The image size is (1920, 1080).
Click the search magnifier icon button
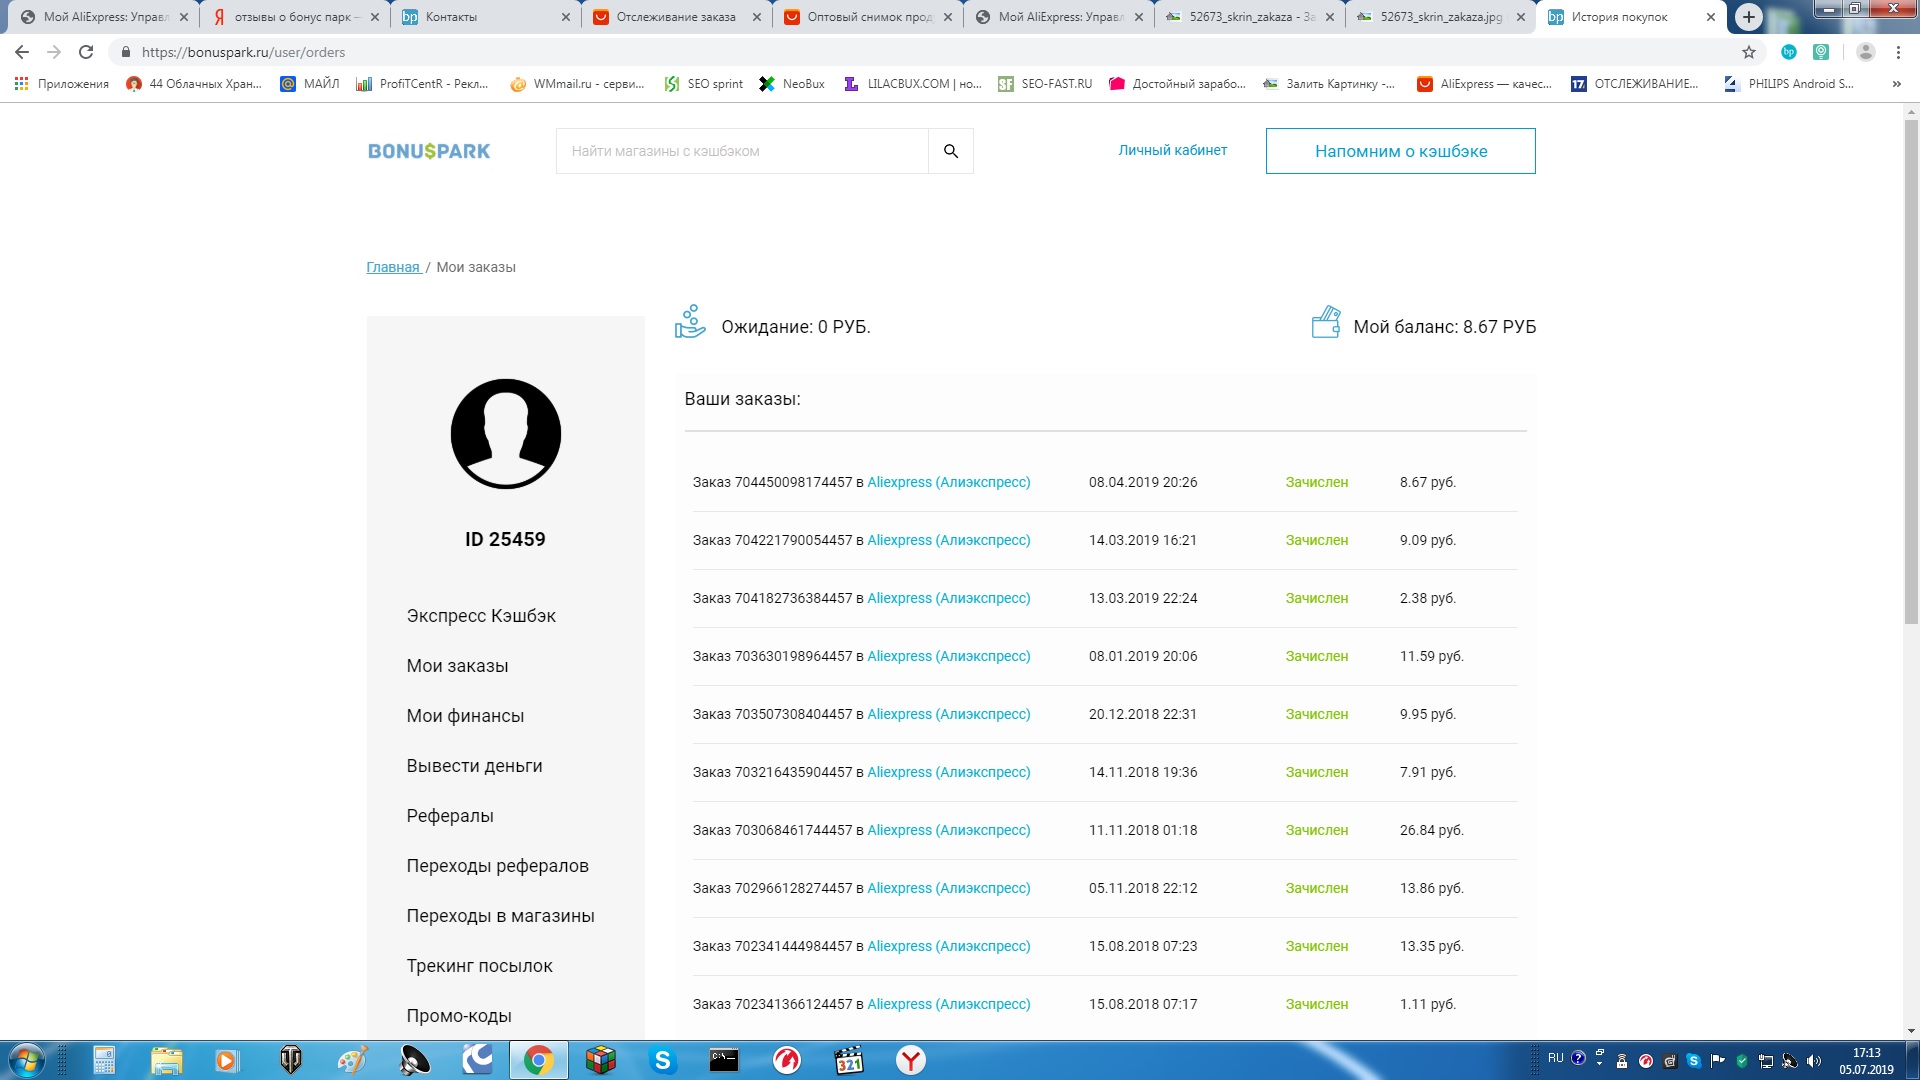950,151
